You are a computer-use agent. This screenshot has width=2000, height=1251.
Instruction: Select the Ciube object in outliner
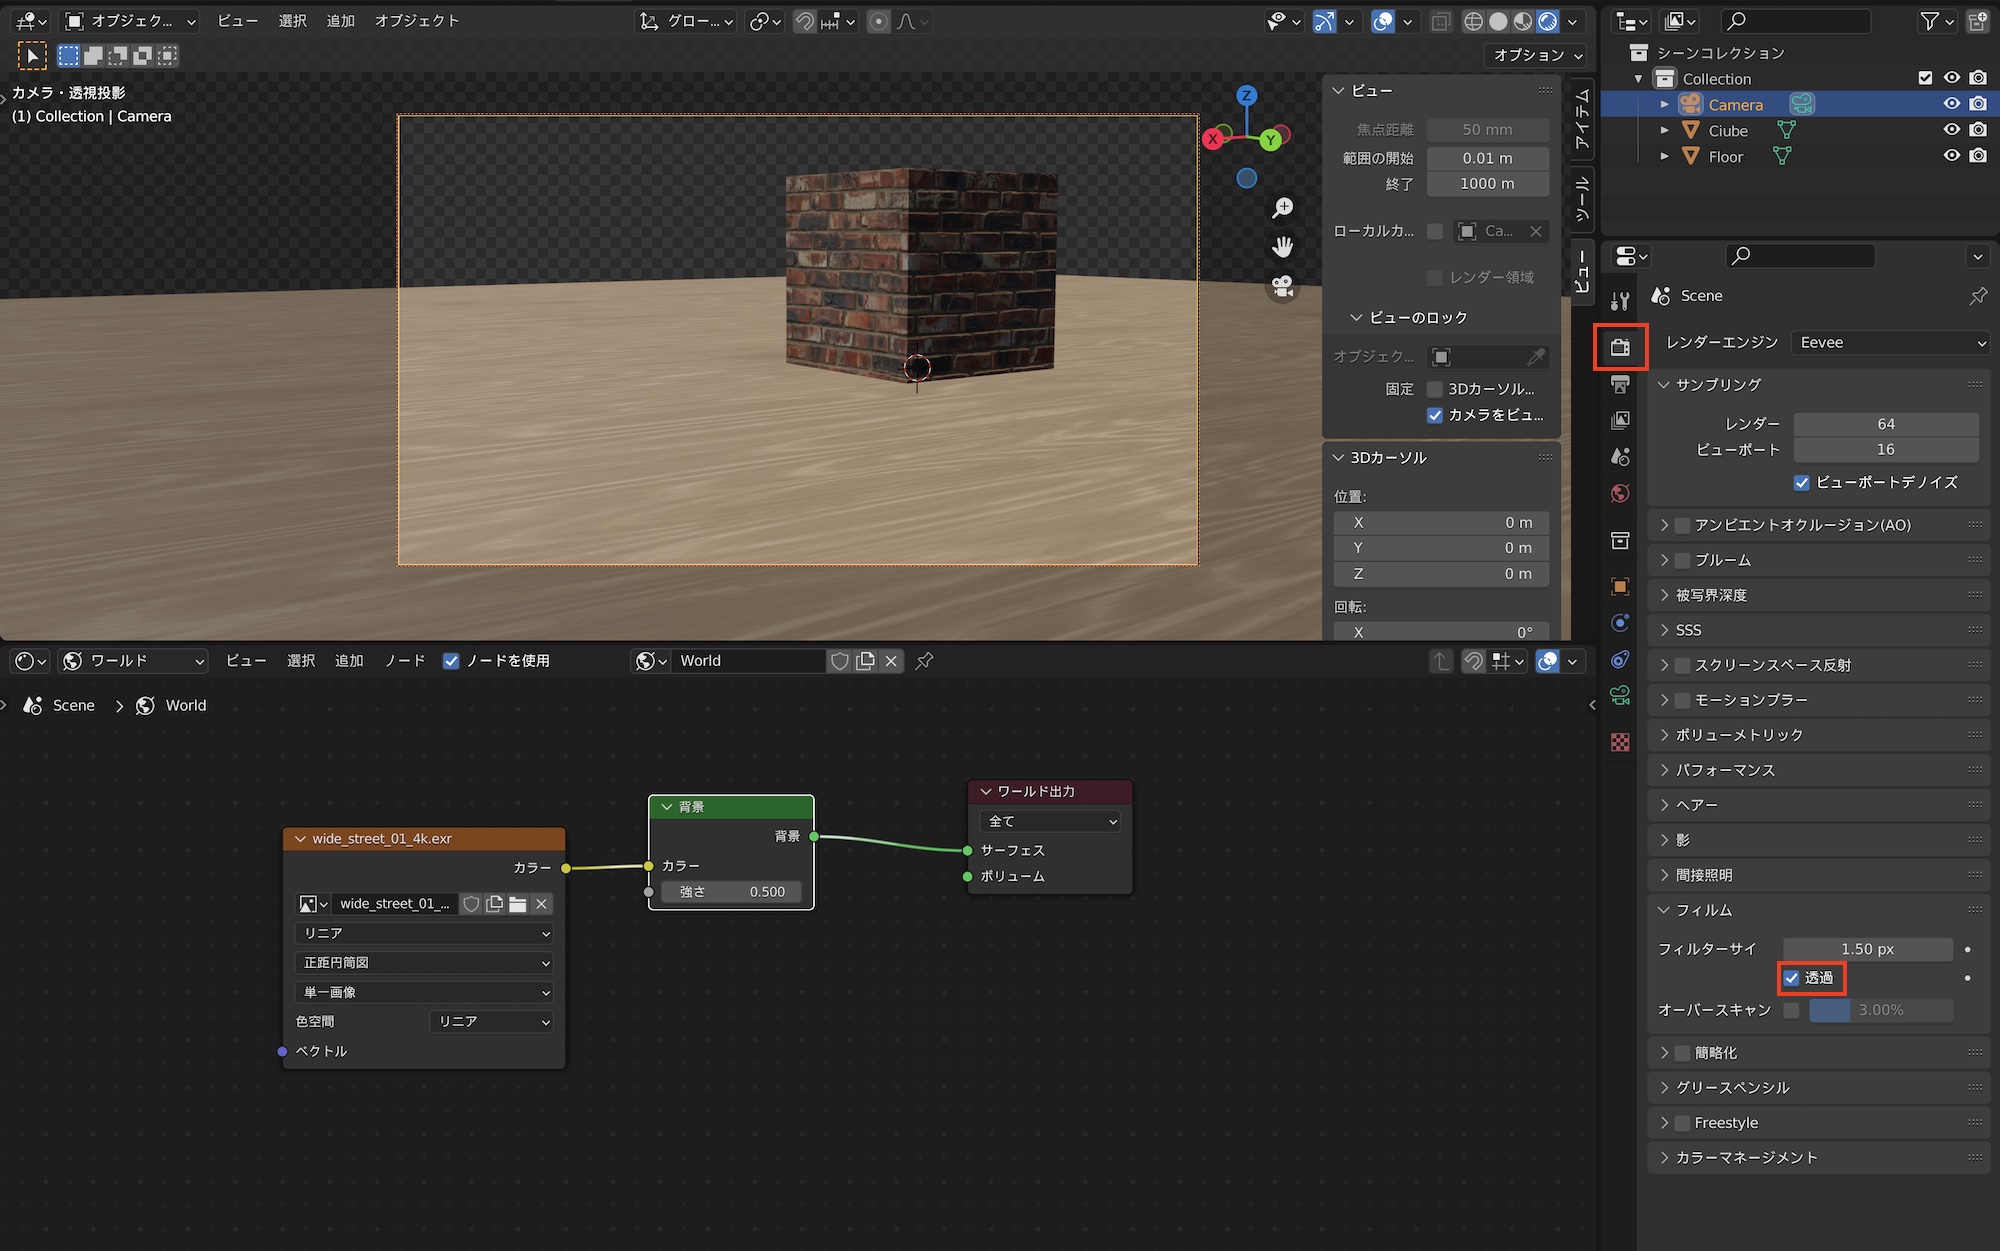pos(1727,131)
